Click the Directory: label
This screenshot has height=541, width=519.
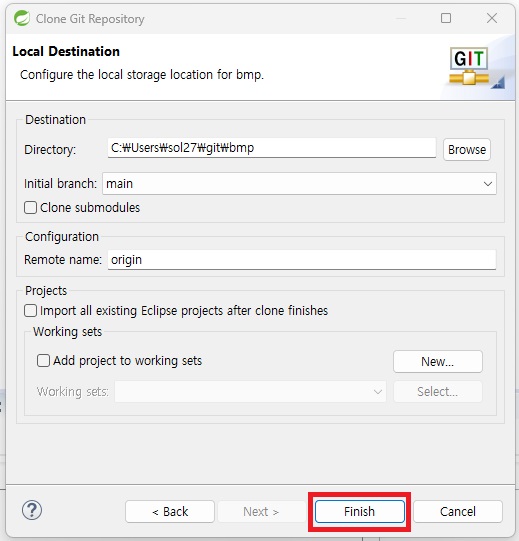pyautogui.click(x=50, y=150)
